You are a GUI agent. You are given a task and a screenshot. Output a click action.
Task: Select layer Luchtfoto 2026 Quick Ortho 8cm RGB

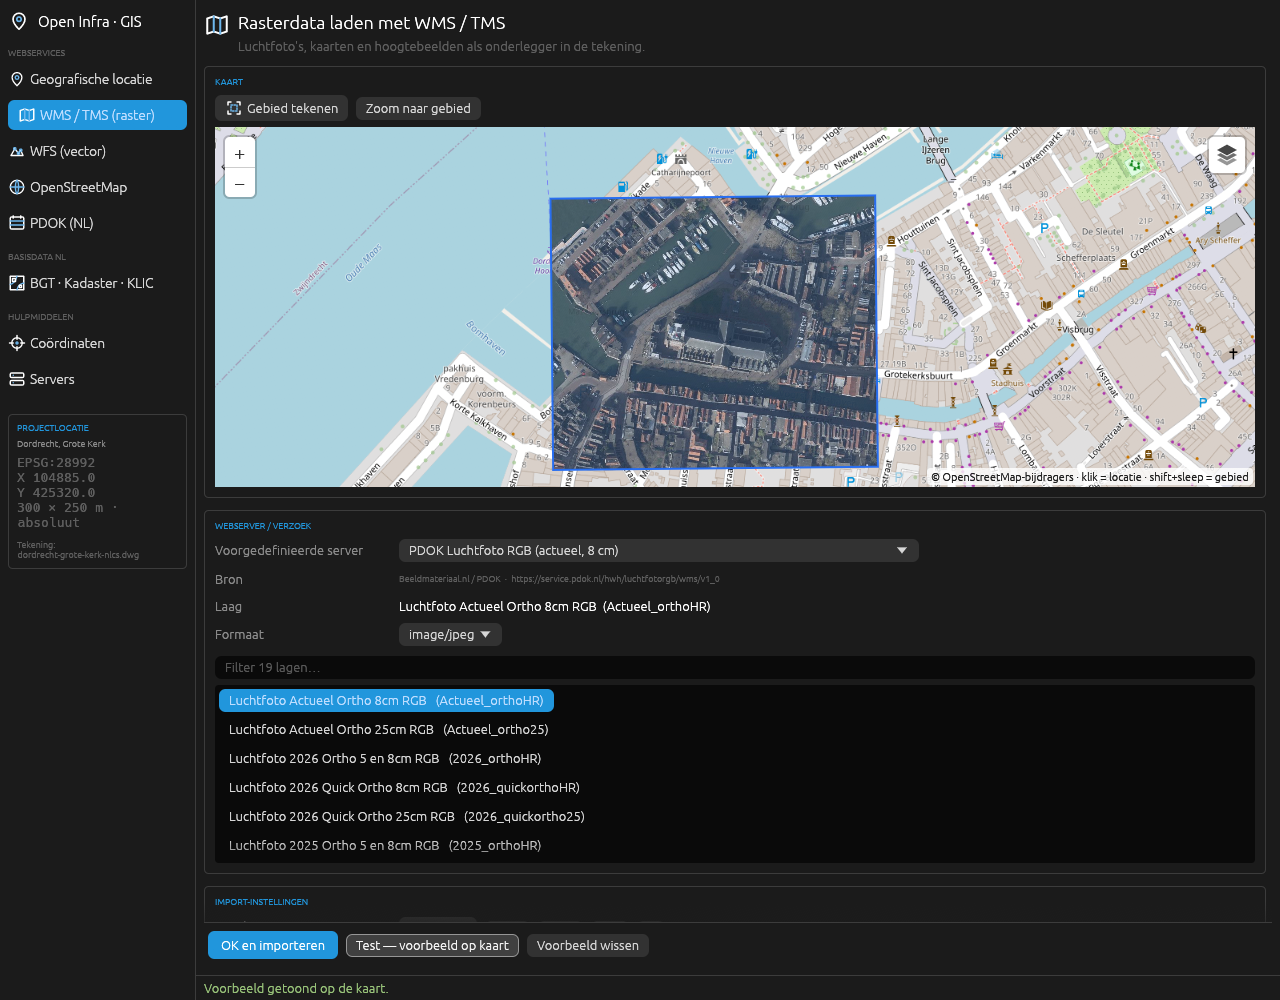coord(404,787)
